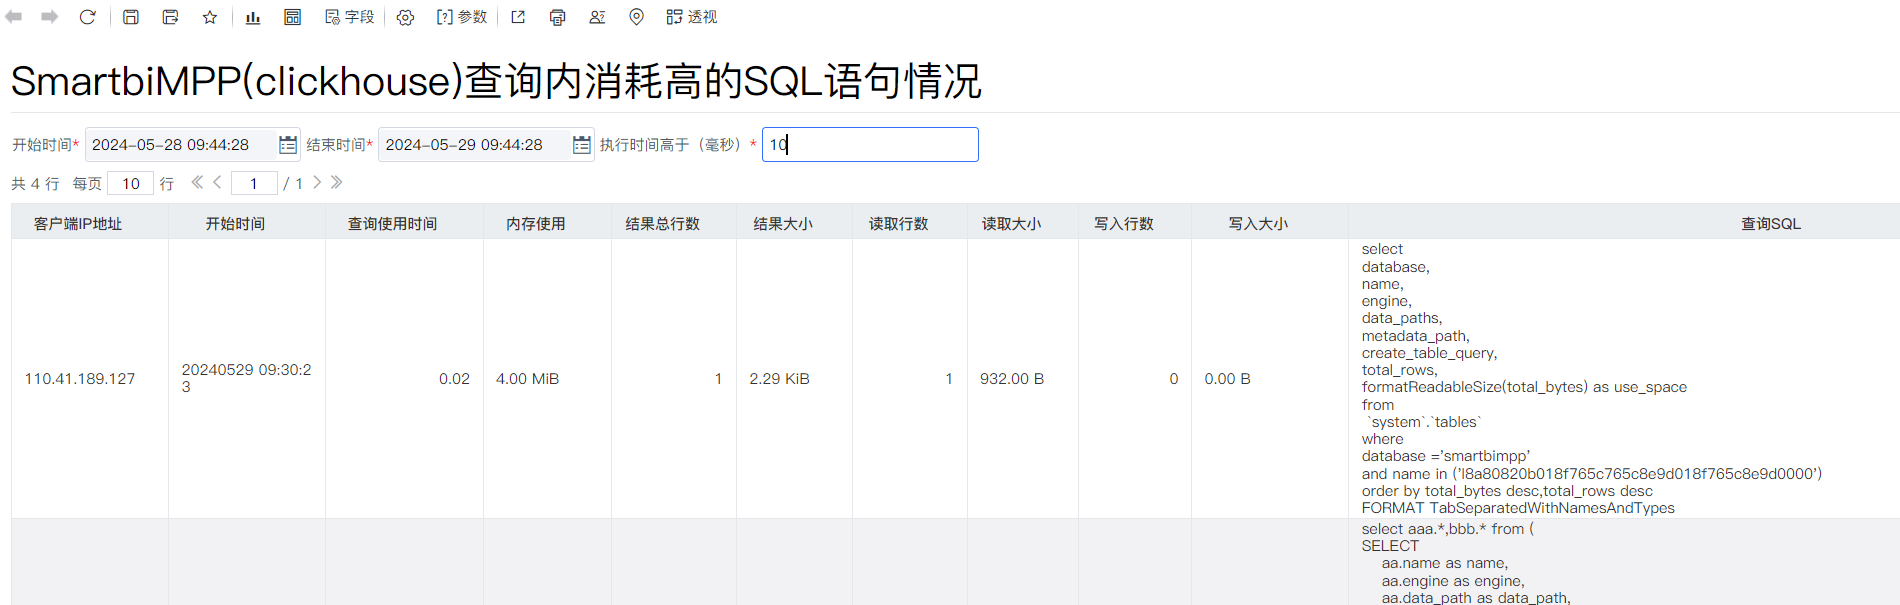Viewport: 1900px width, 605px height.
Task: Click the rows-per-page input showing 10
Action: coord(131,183)
